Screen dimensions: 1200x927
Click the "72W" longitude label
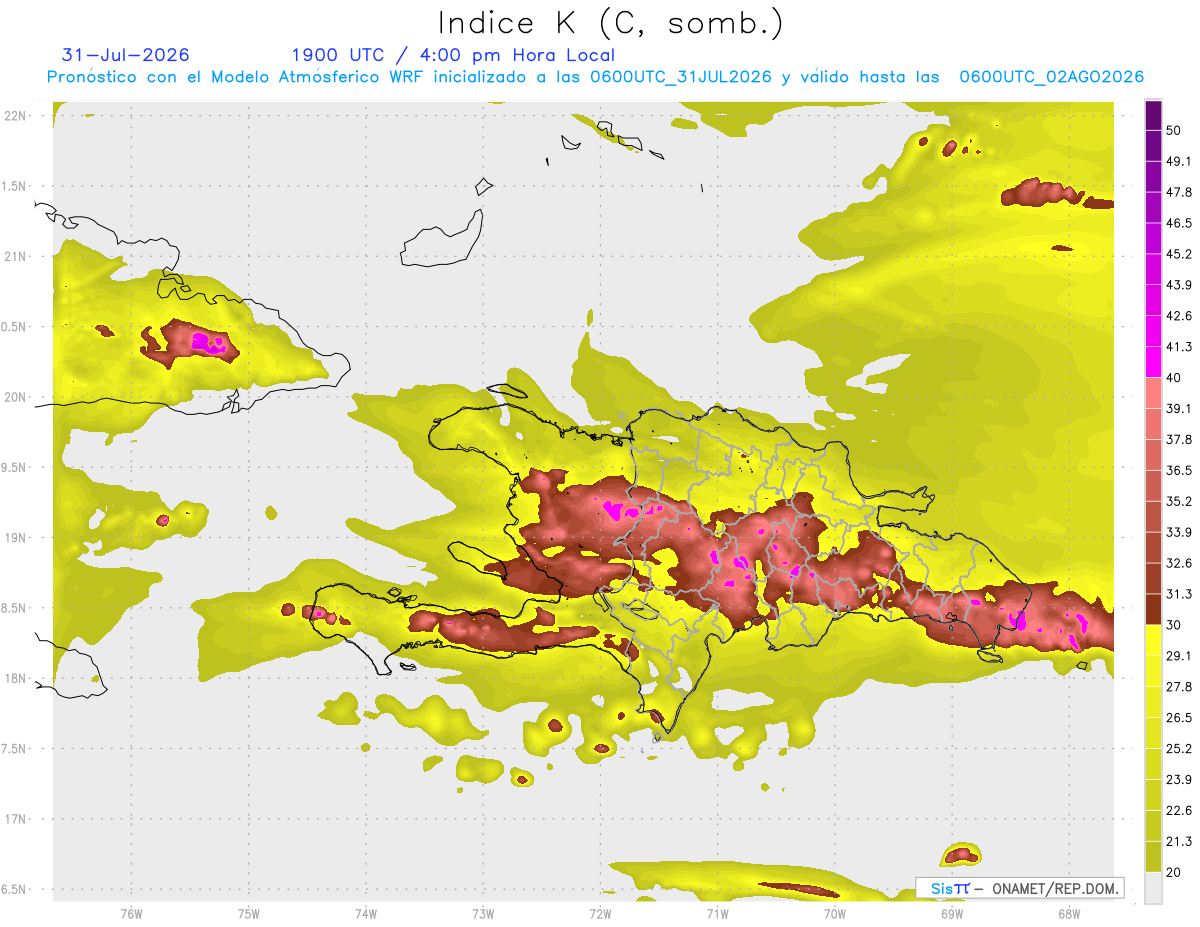[600, 913]
